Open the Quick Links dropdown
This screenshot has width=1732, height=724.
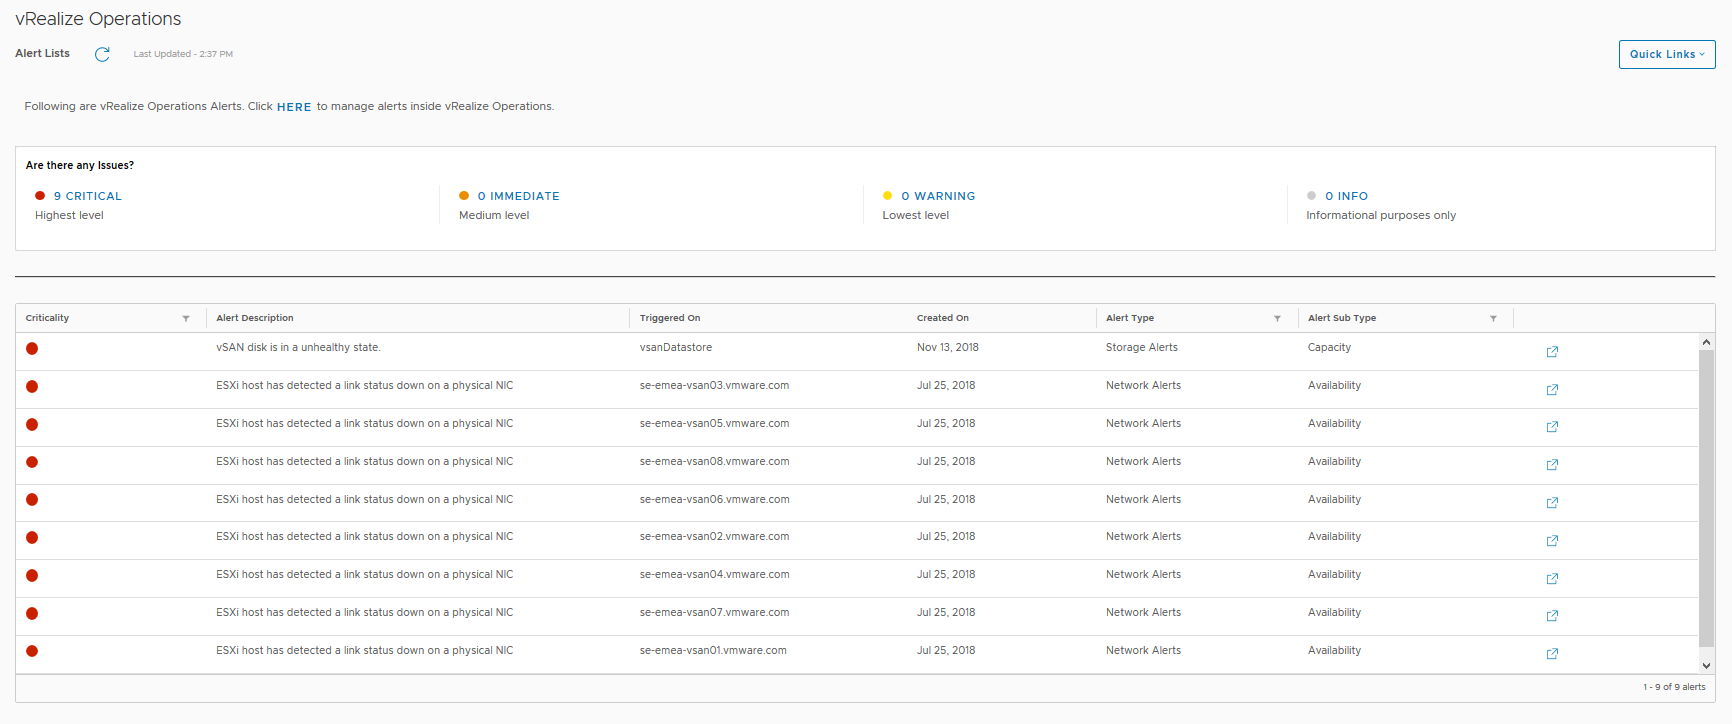coord(1667,54)
